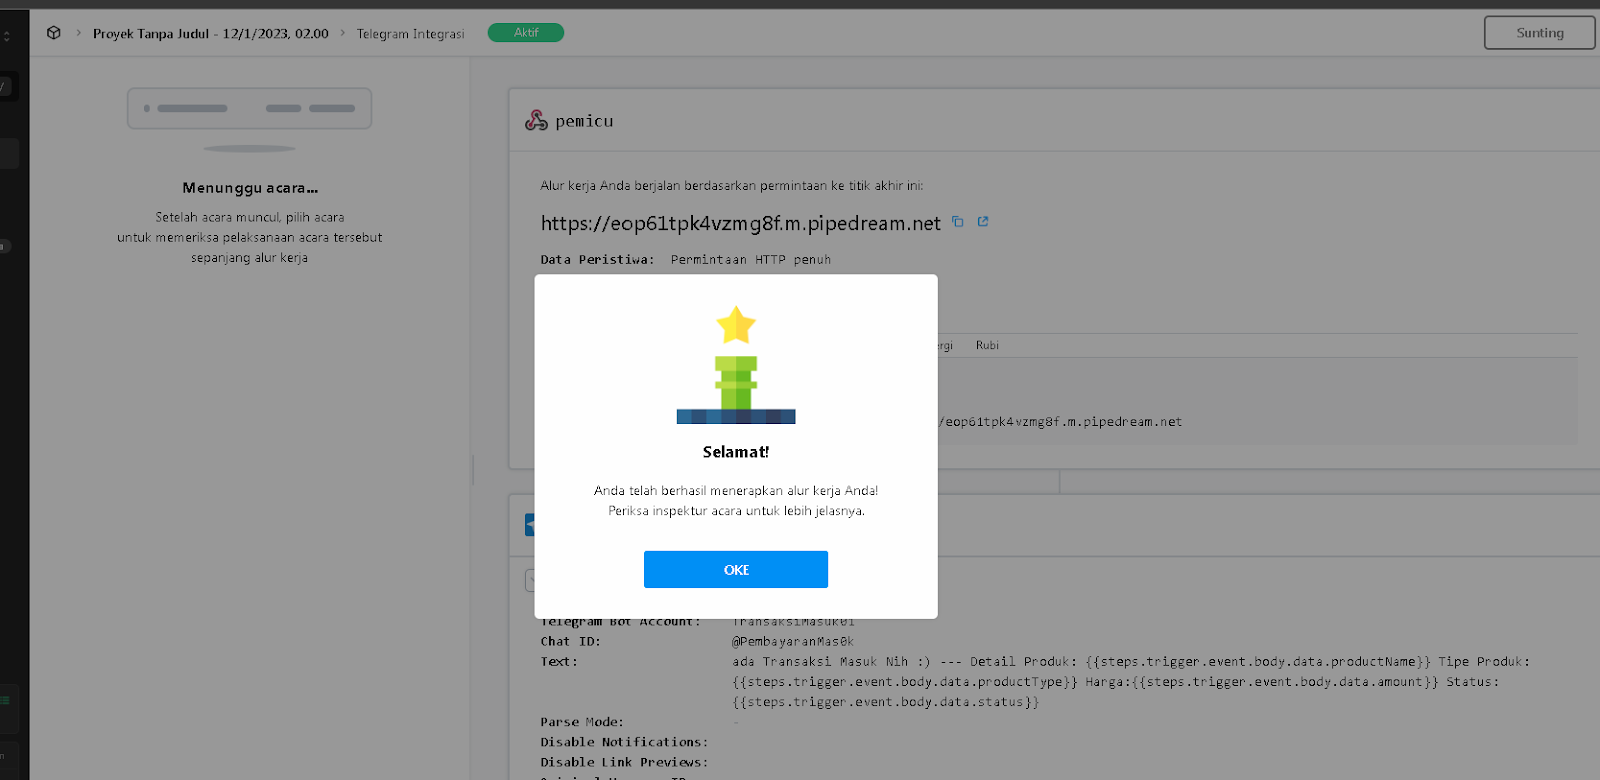Open the Telegram Integrasi breadcrumb
This screenshot has height=780, width=1600.
(x=410, y=33)
